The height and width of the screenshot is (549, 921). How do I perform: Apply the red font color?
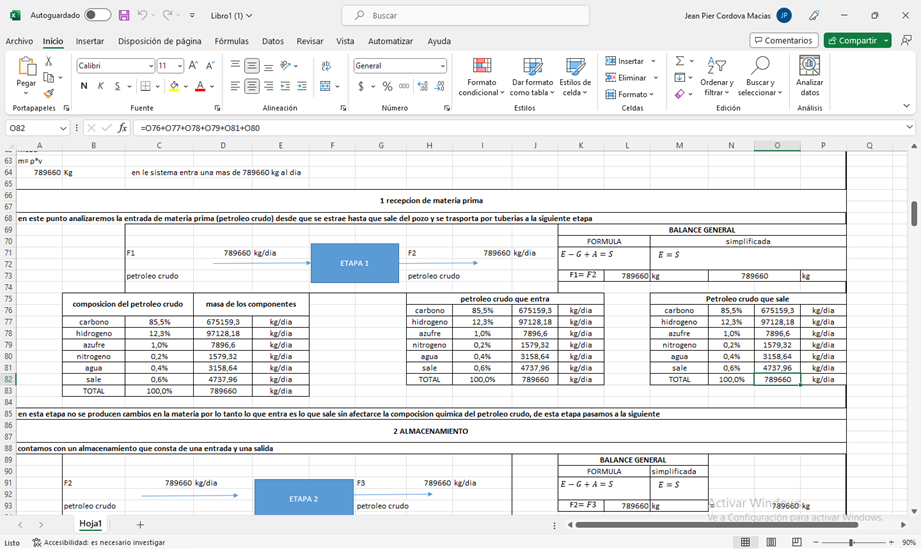tap(200, 86)
